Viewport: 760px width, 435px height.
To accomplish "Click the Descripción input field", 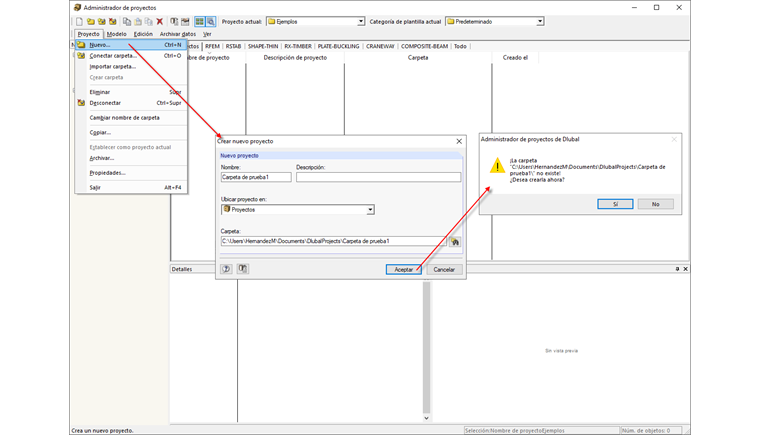I will 379,177.
